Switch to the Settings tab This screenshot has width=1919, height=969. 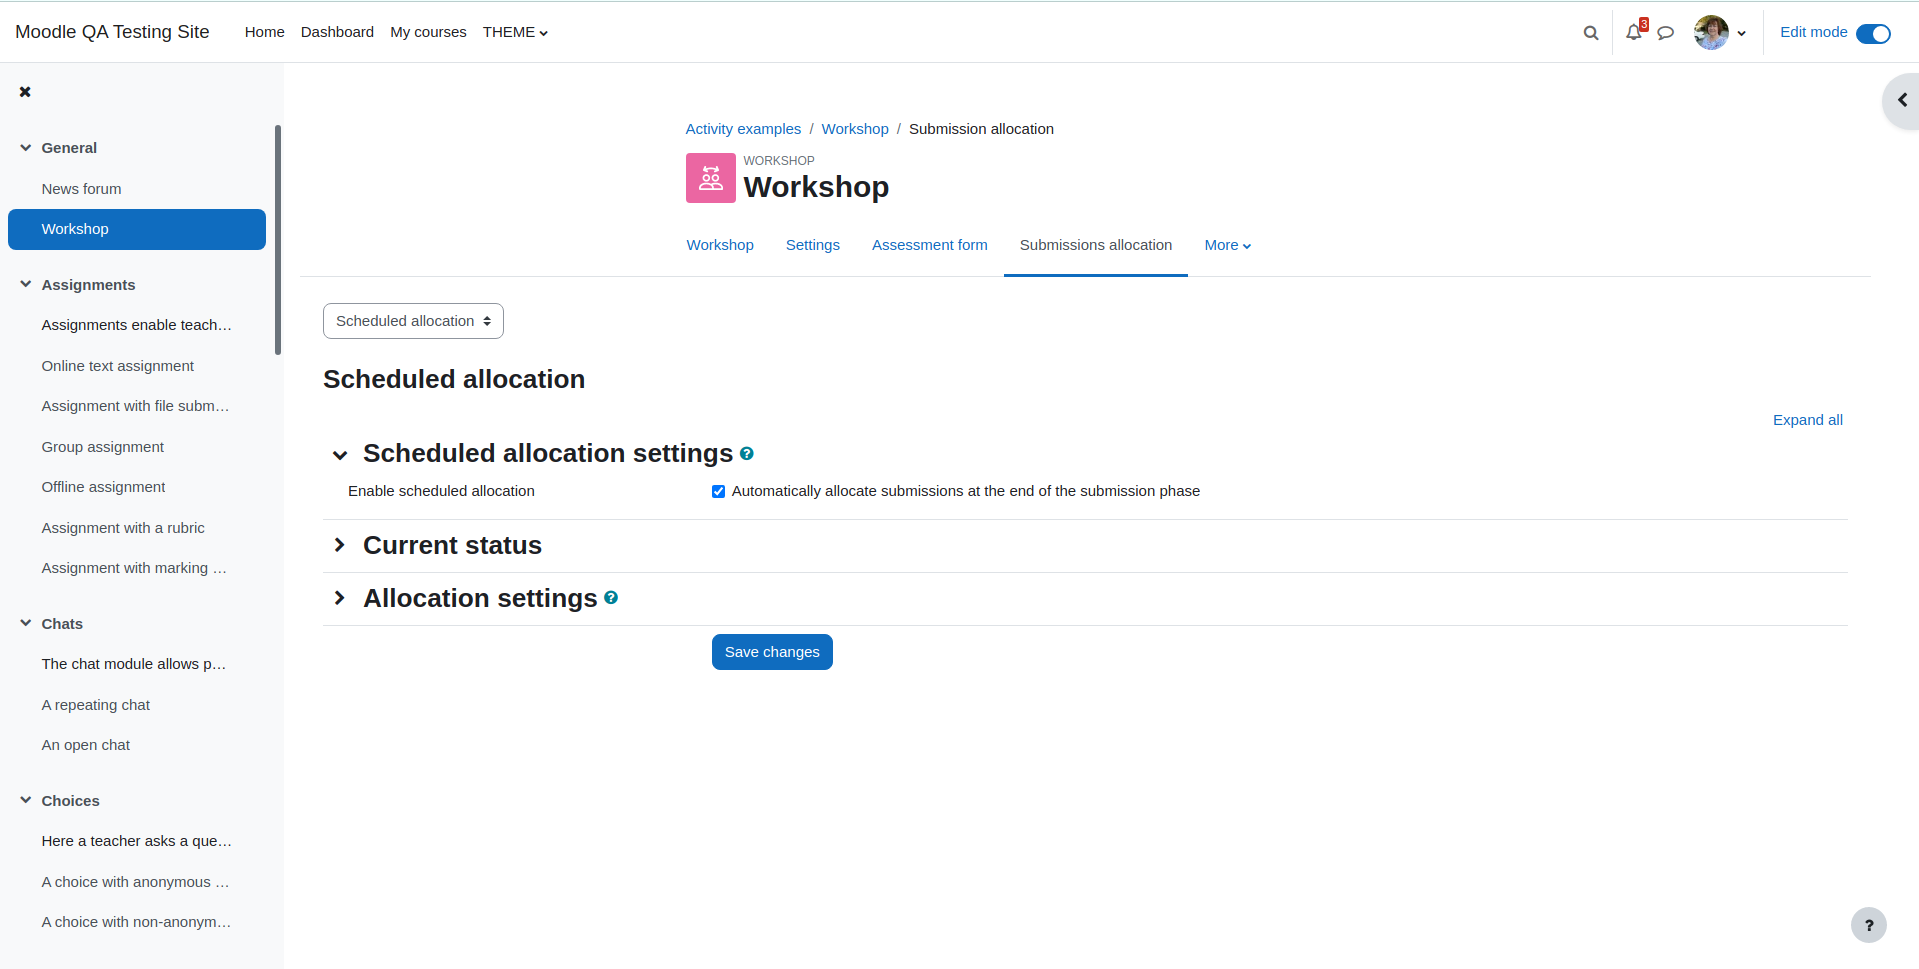pos(812,245)
